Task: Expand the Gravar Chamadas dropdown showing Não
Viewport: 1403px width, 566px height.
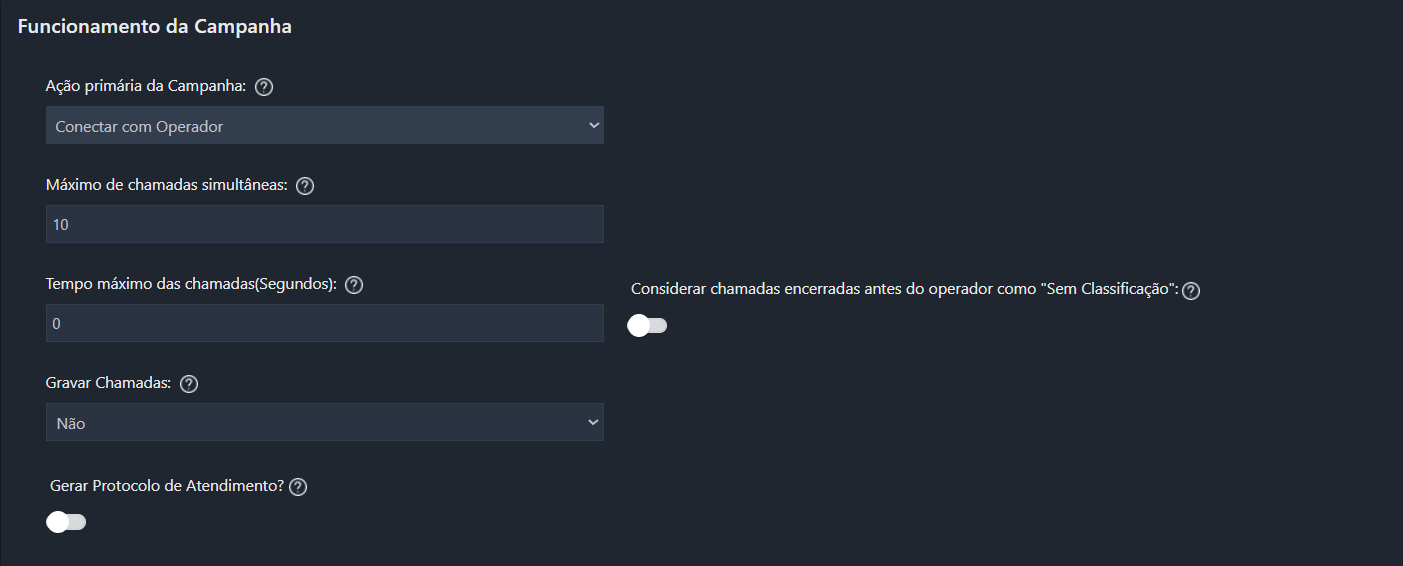Action: click(x=324, y=423)
